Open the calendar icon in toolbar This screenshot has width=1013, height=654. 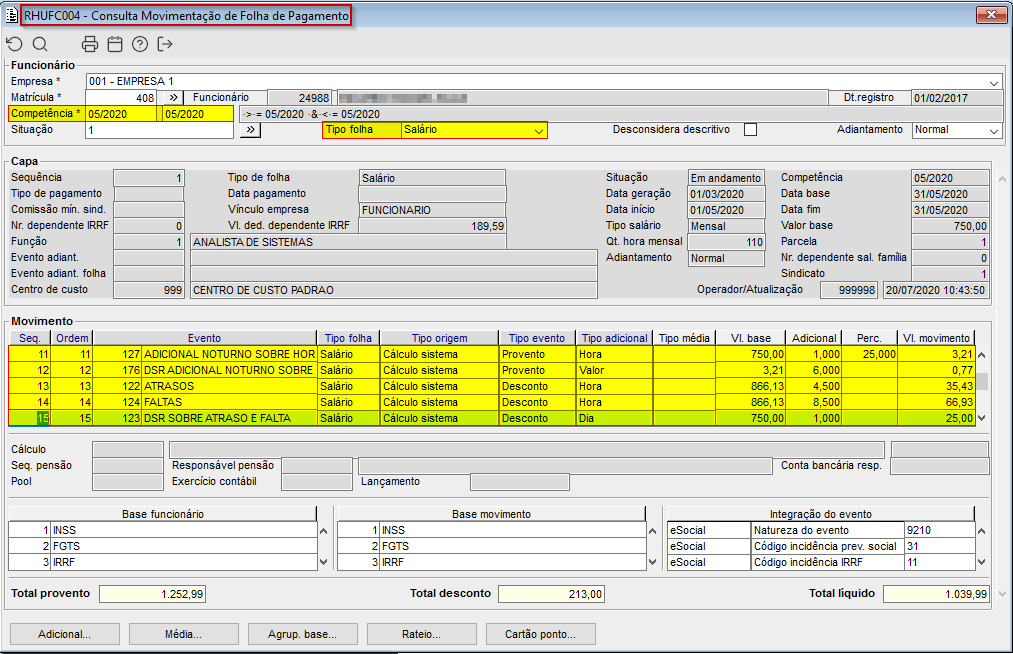[115, 44]
